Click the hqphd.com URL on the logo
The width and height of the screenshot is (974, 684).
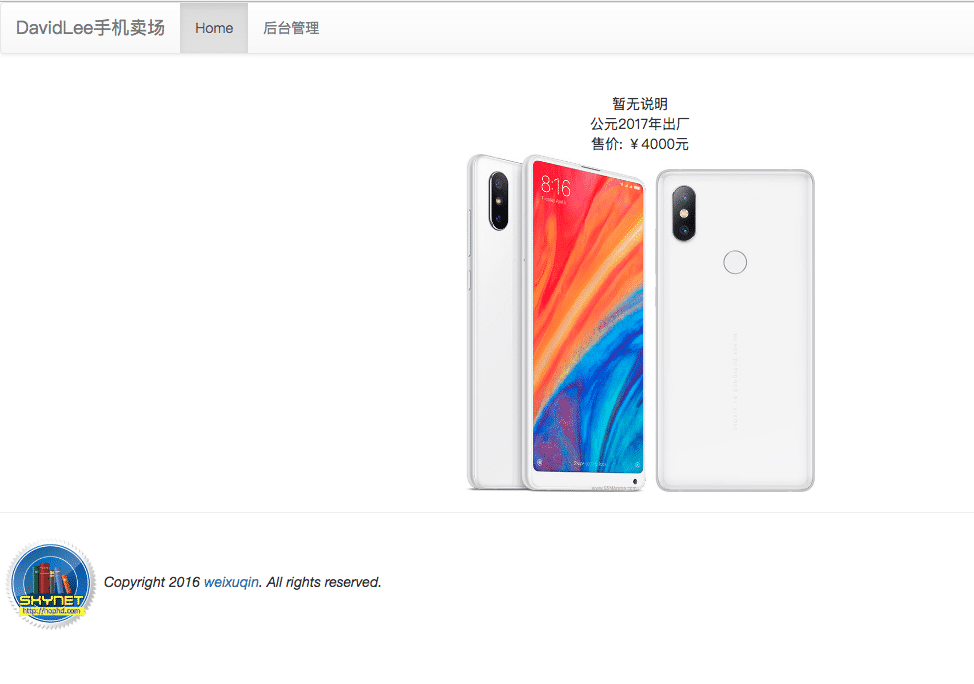click(51, 611)
